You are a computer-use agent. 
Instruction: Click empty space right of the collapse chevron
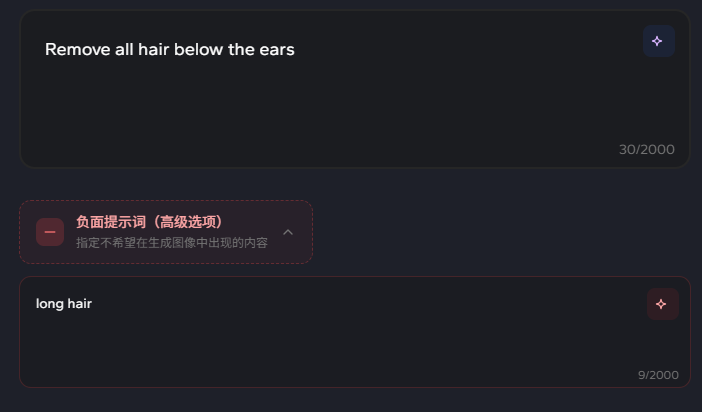(x=500, y=232)
